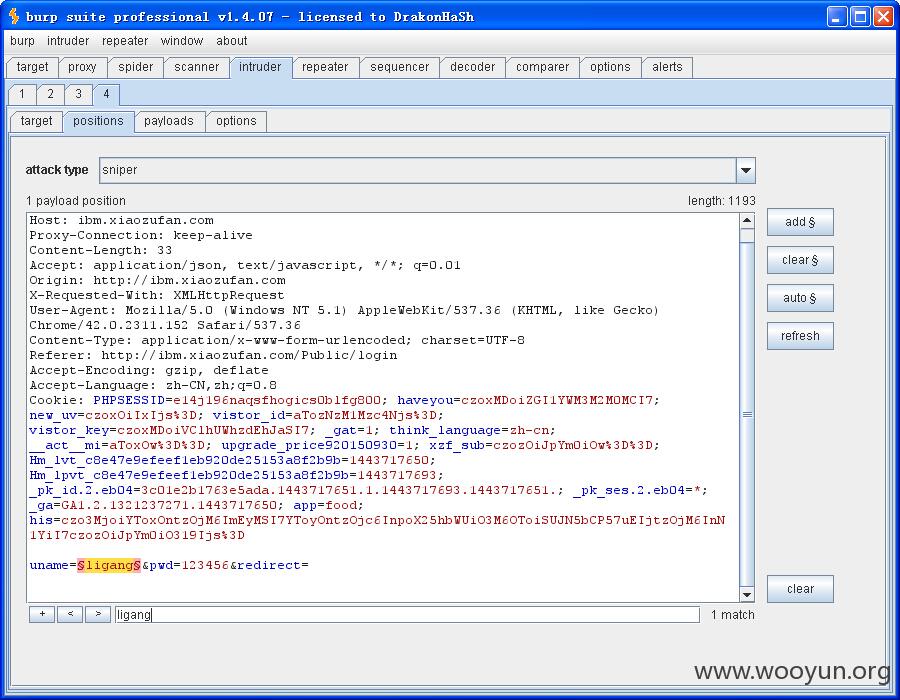900x700 pixels.
Task: Click the Proxy-Connection: keep-alive line
Action: pos(141,235)
